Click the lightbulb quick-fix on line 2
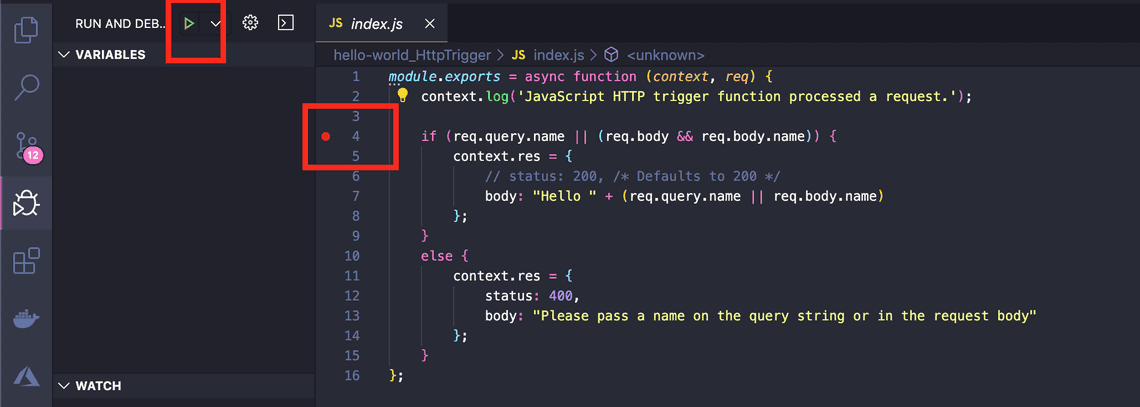The image size is (1140, 407). click(403, 96)
